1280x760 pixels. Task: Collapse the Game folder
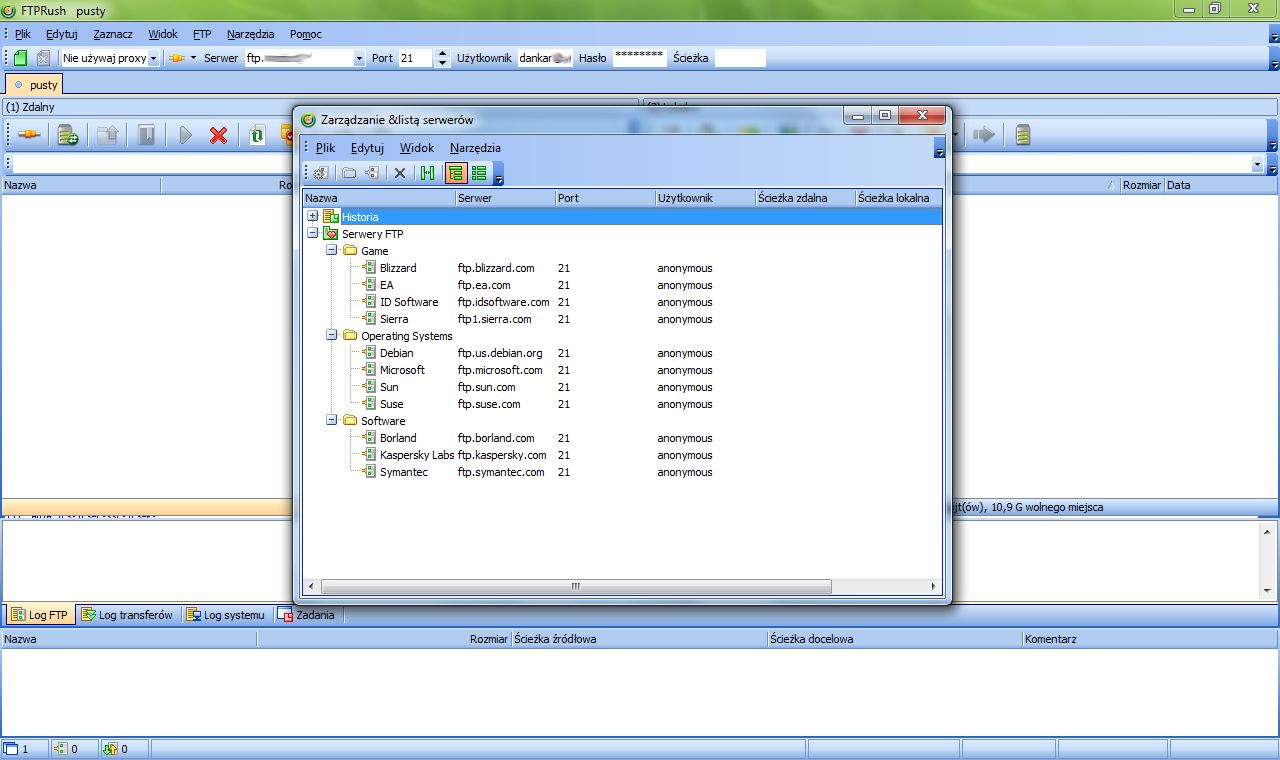(332, 251)
